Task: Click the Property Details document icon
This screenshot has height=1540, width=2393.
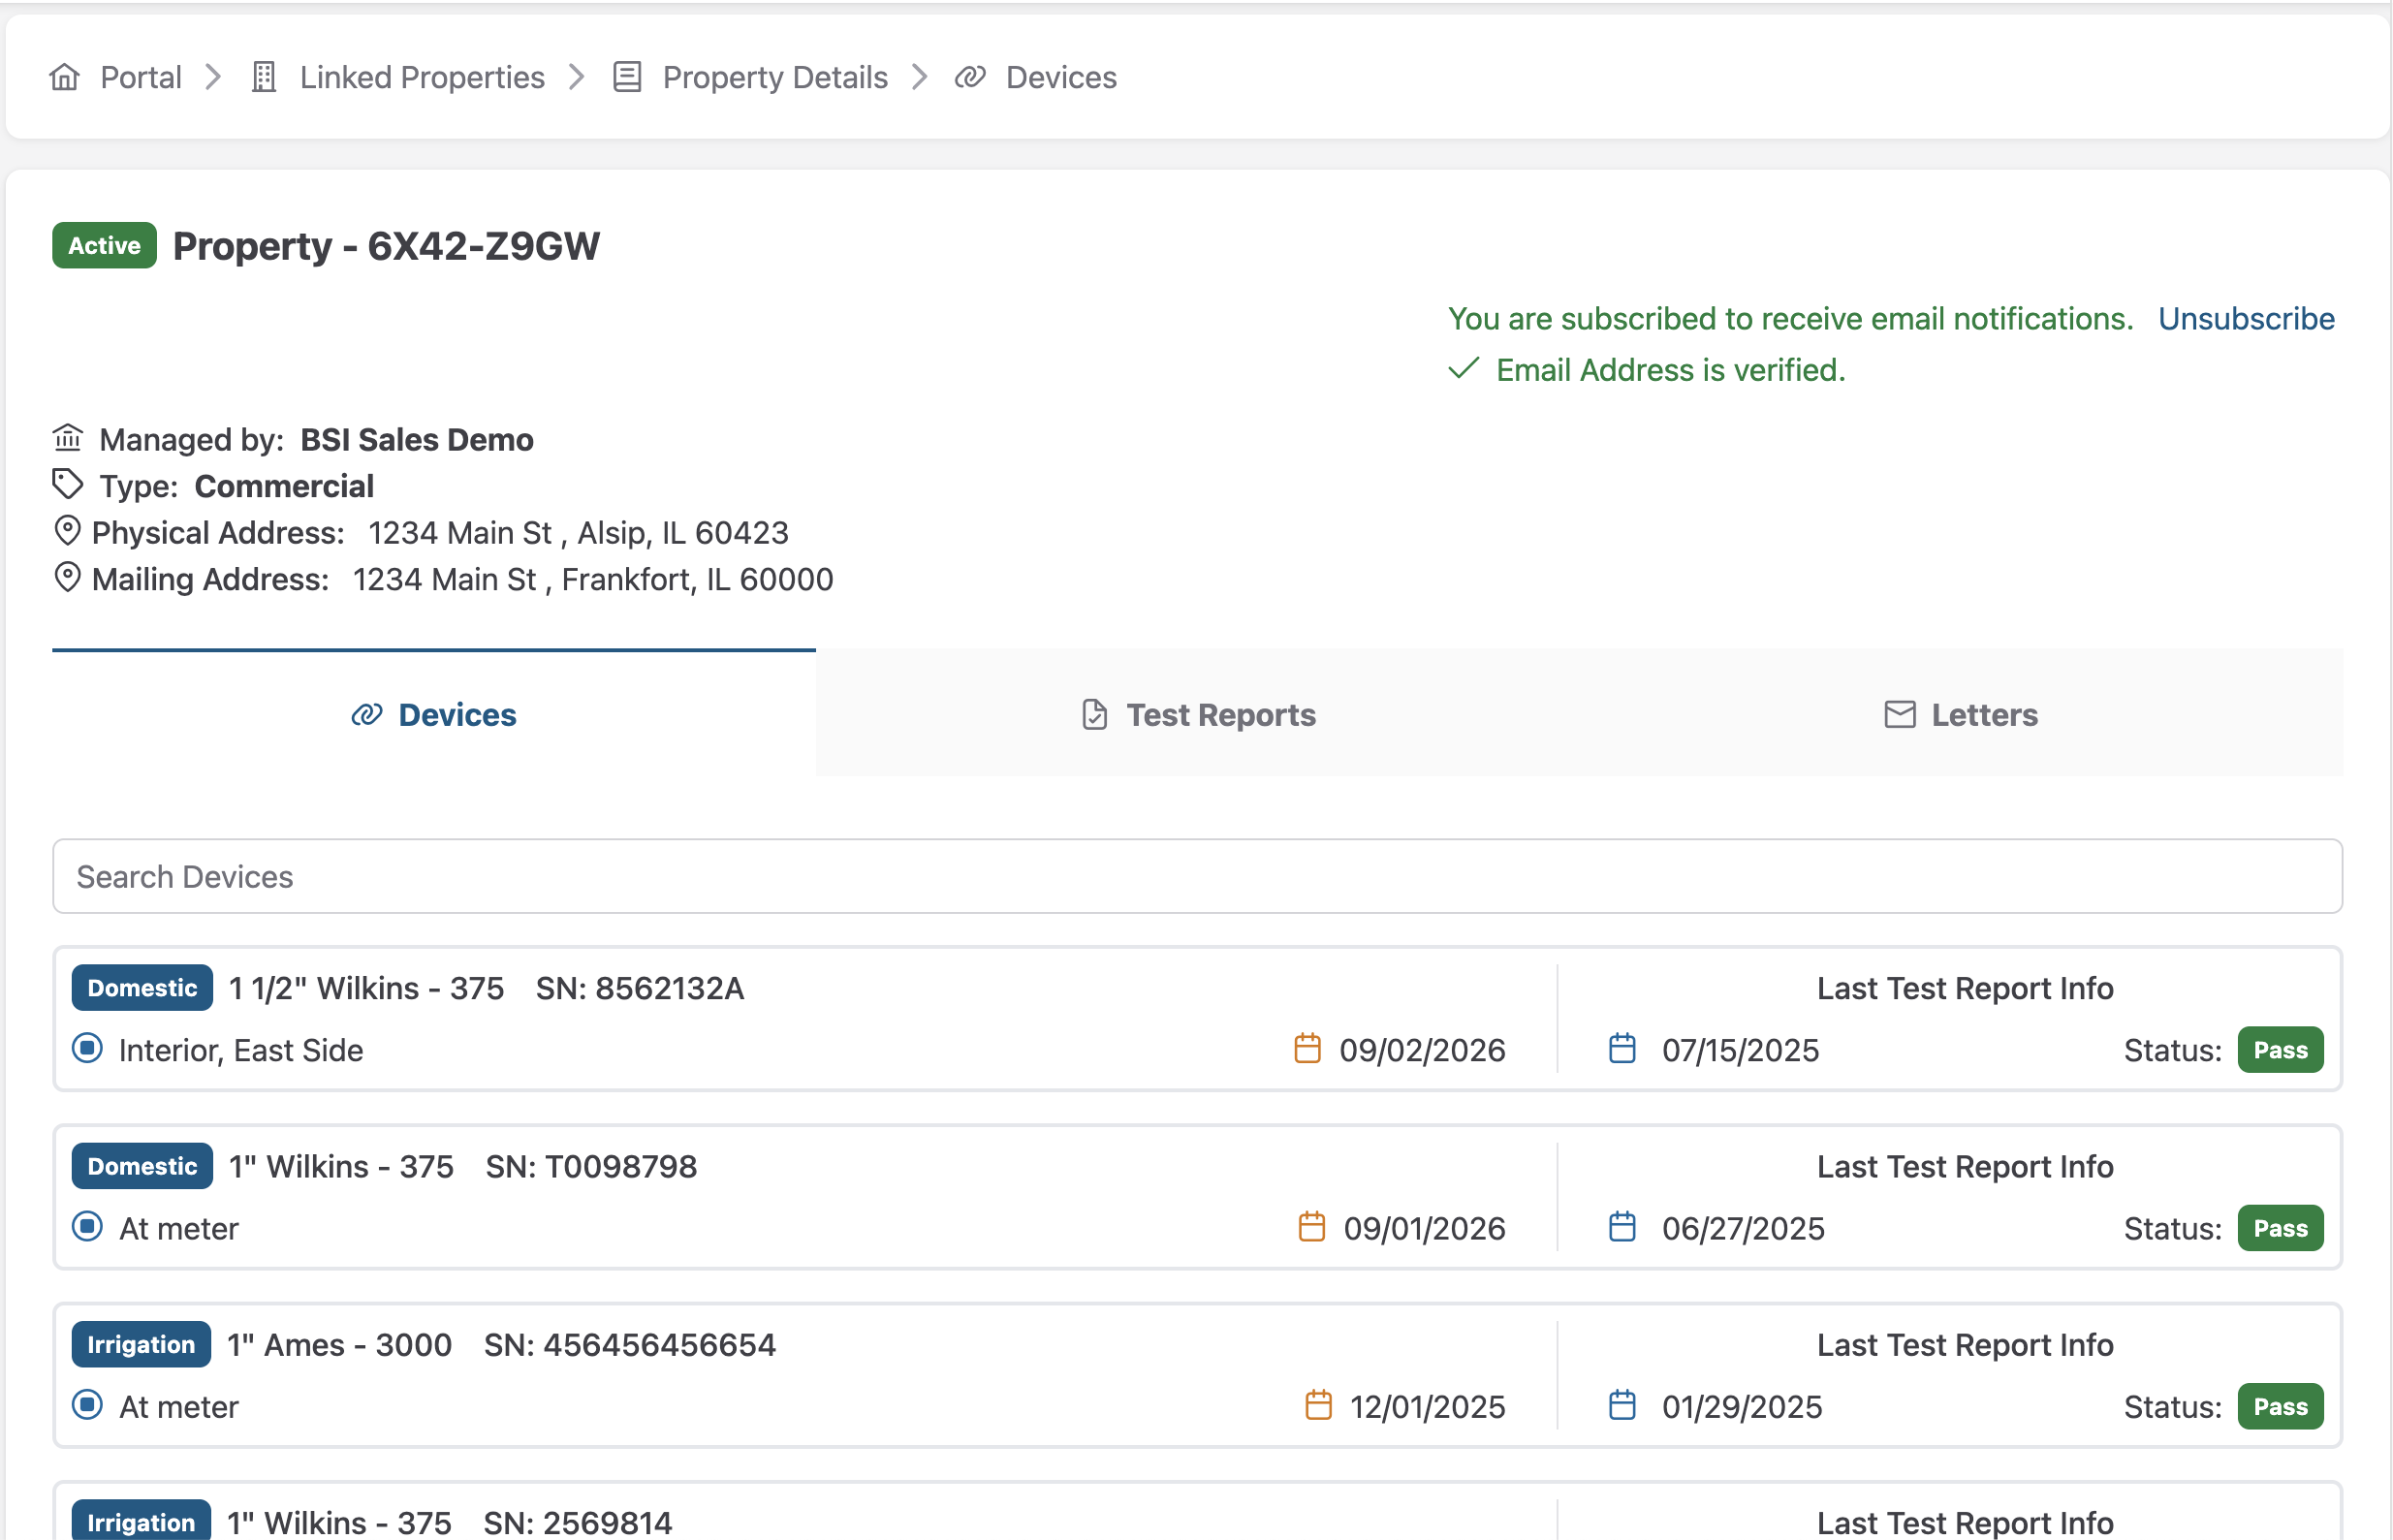Action: click(627, 77)
